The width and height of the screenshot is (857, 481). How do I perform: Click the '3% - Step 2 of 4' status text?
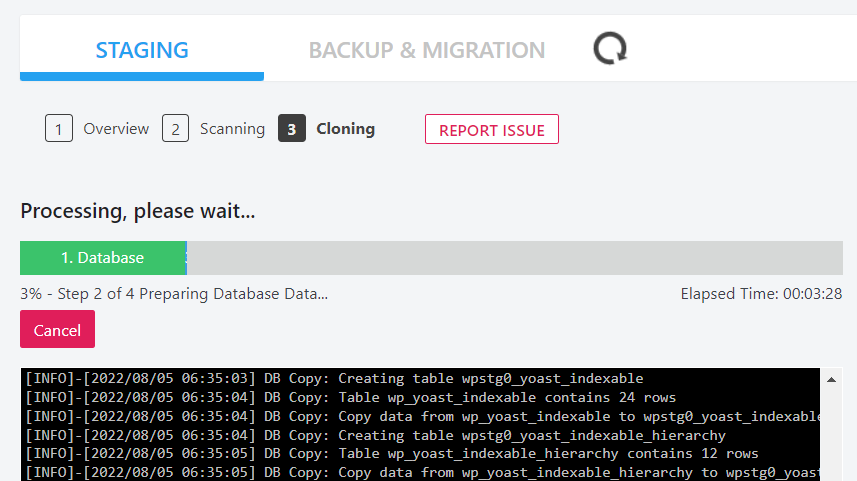click(x=174, y=294)
